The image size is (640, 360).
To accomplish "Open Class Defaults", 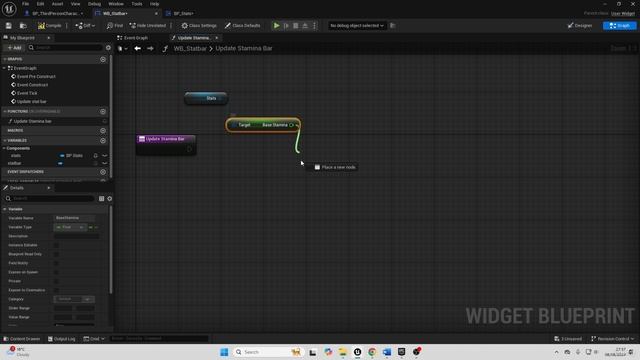I will pos(242,26).
